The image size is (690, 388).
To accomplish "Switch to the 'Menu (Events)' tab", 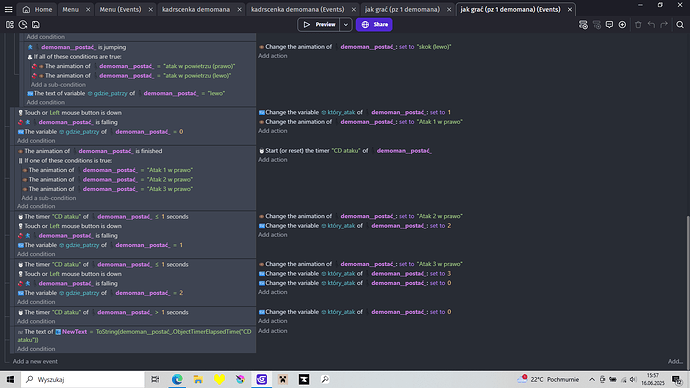I will pyautogui.click(x=120, y=9).
